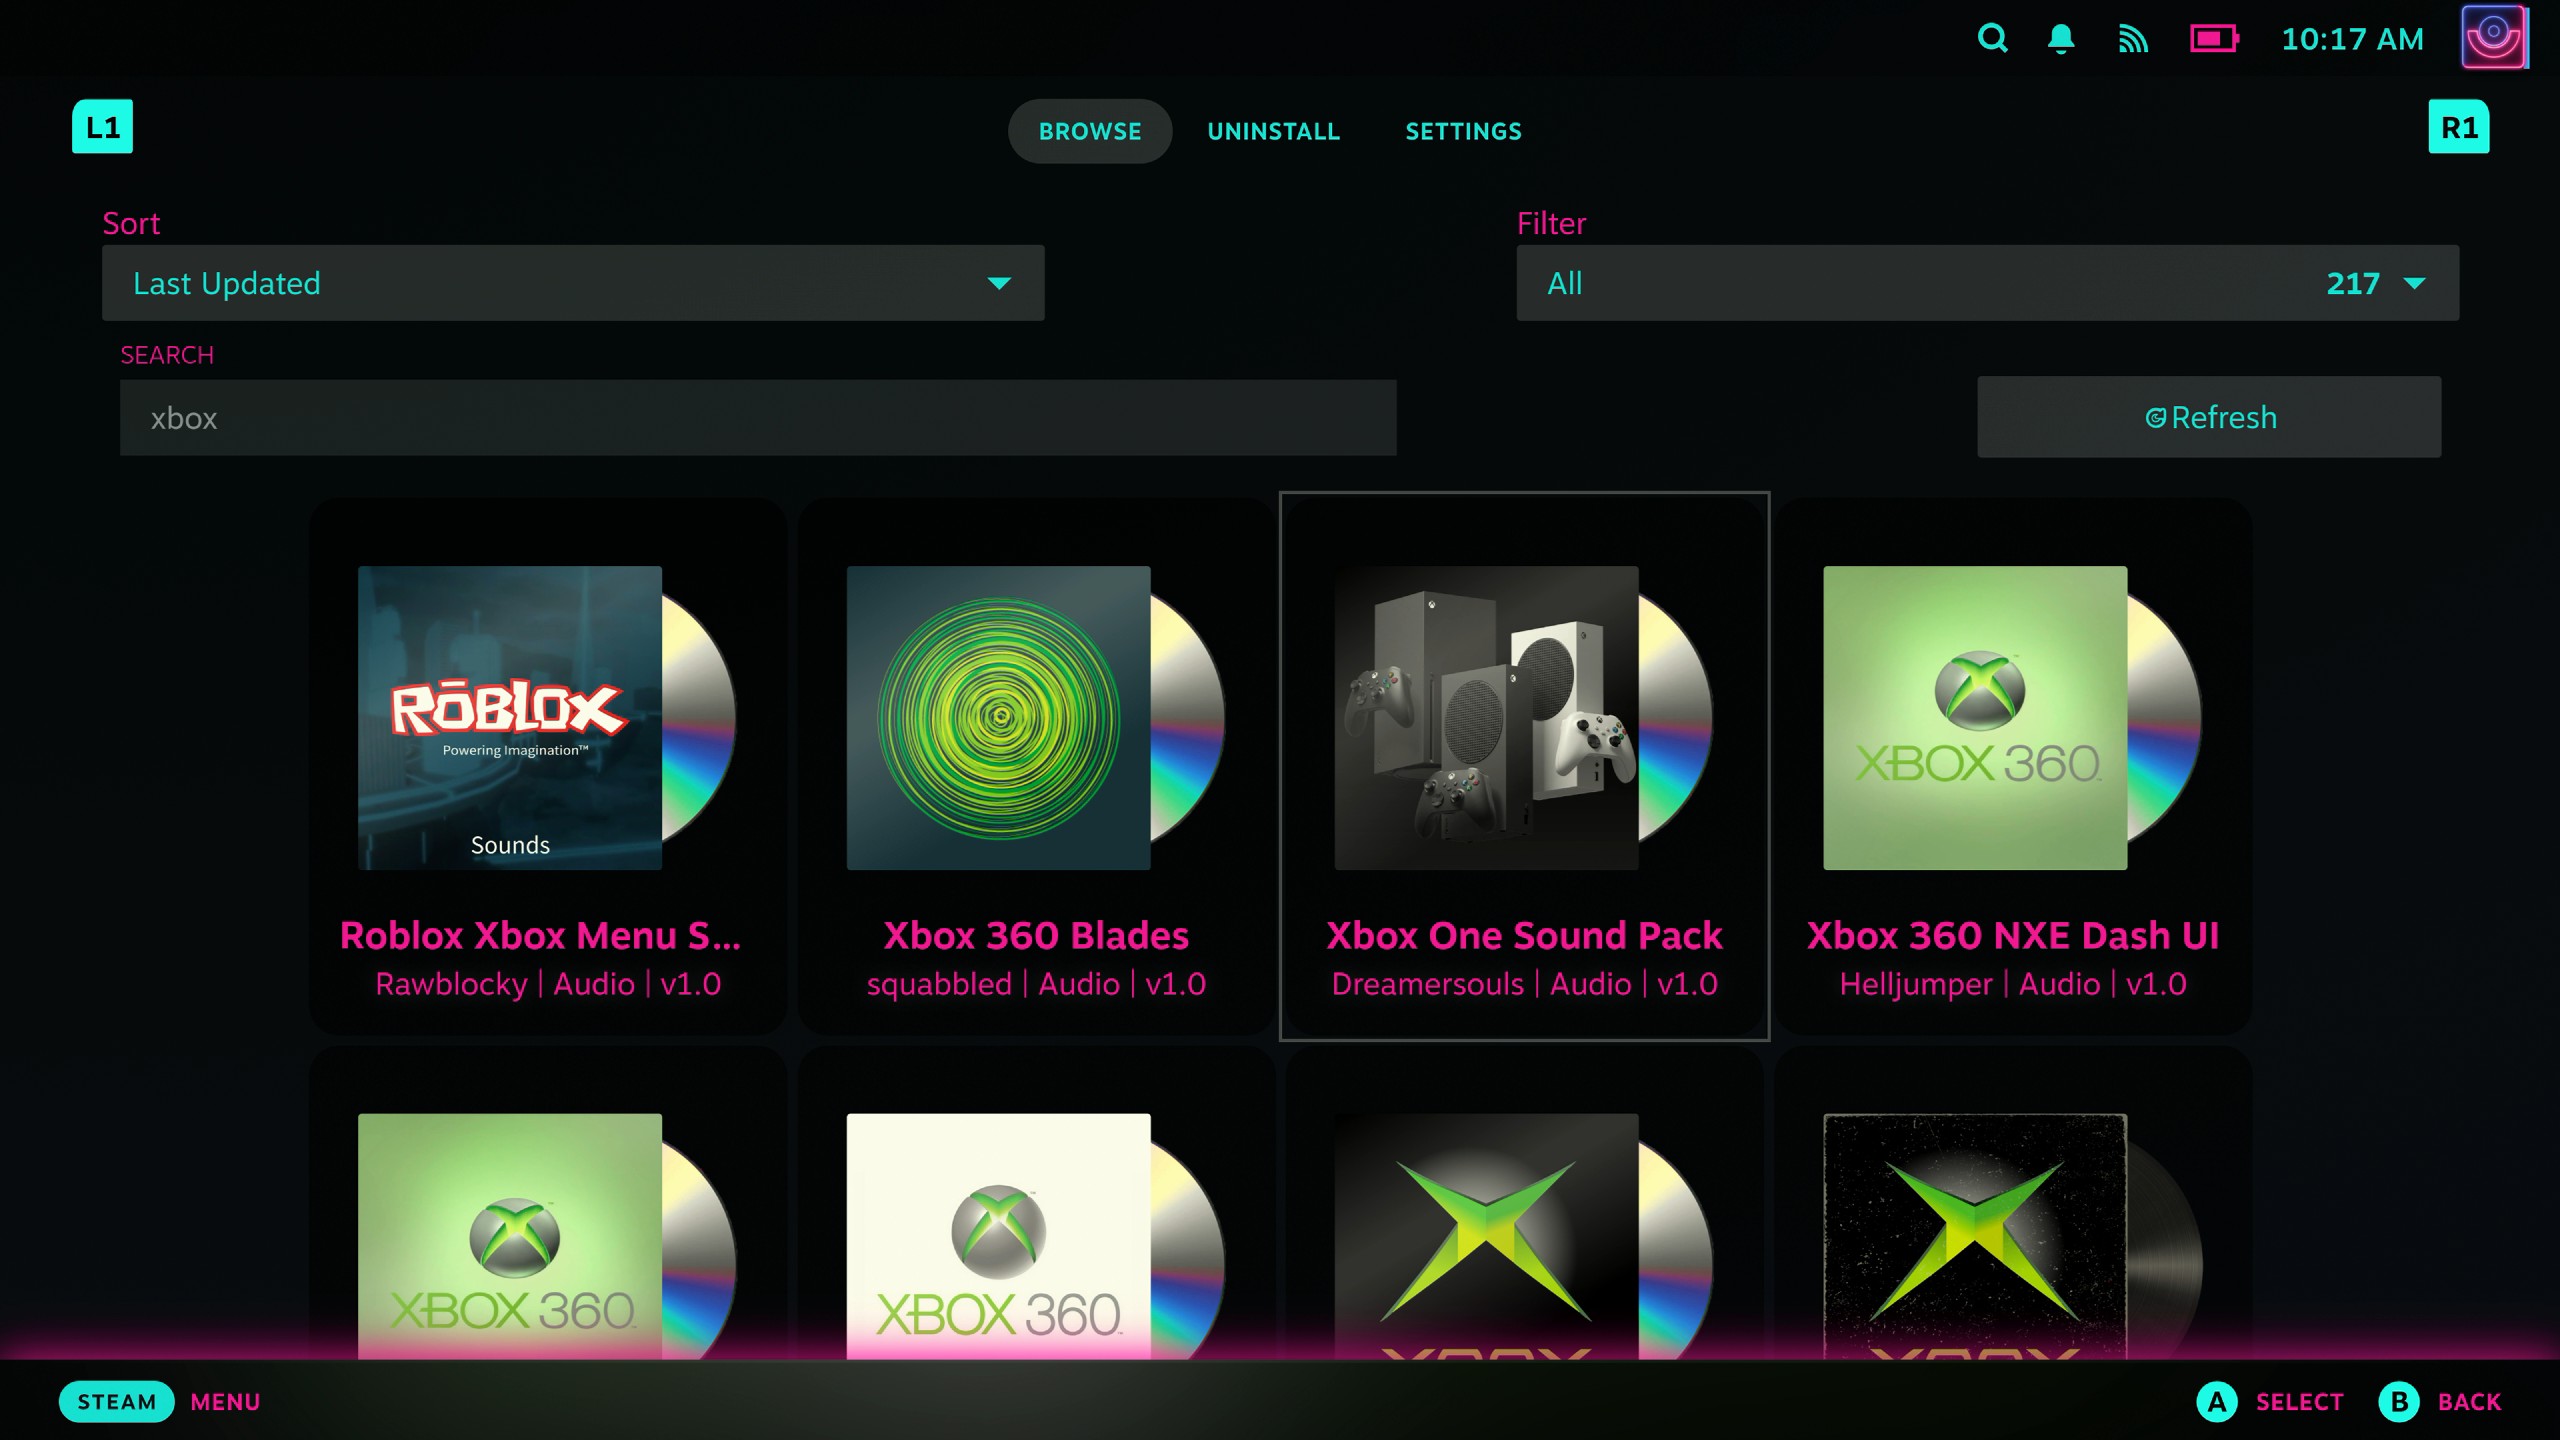Click the search input field
Screen dimensions: 2560x1440
(758, 418)
